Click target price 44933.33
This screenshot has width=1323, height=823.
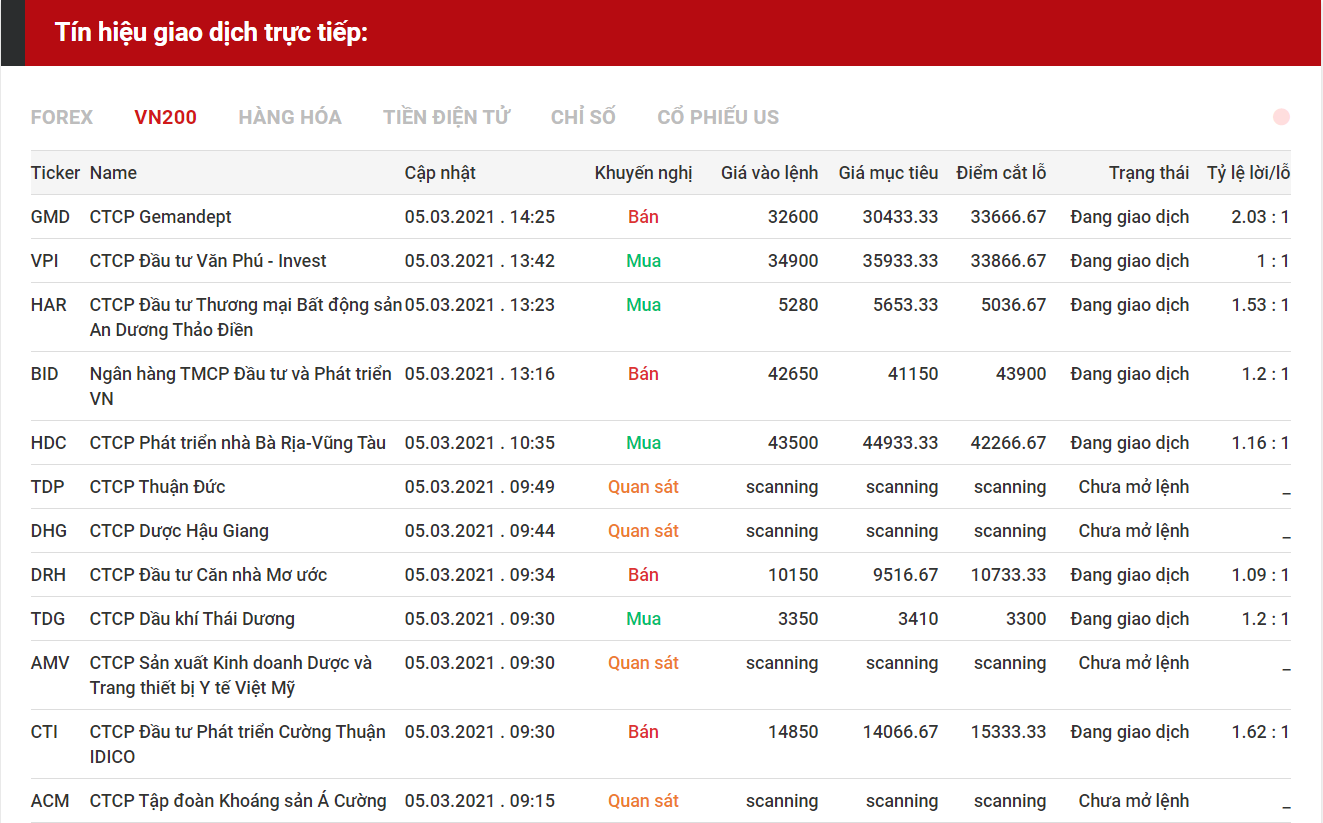(900, 443)
